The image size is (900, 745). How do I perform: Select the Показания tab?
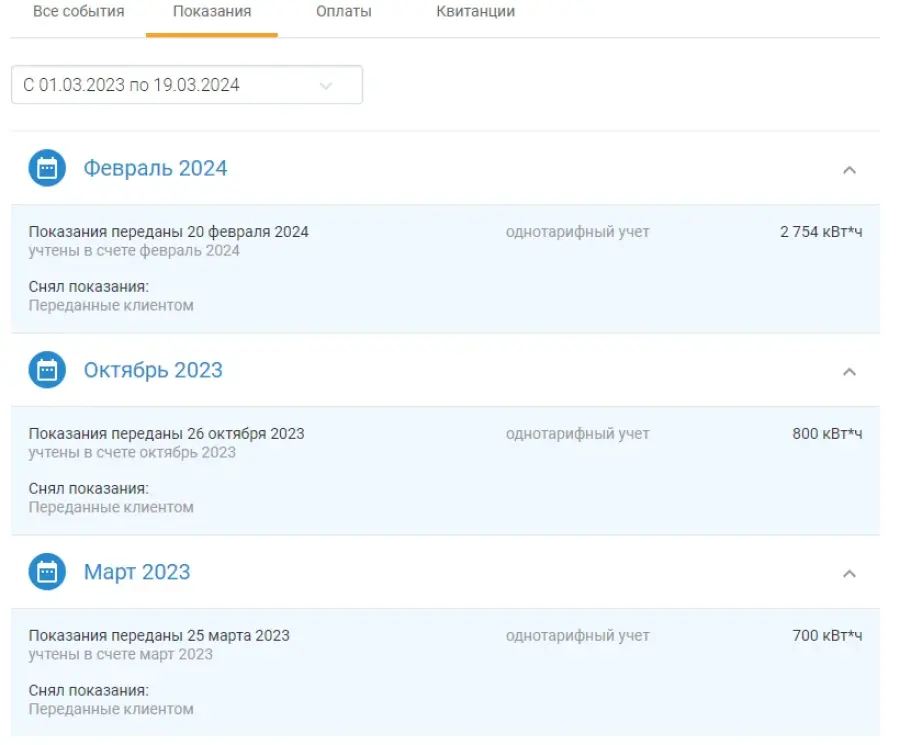pyautogui.click(x=212, y=11)
